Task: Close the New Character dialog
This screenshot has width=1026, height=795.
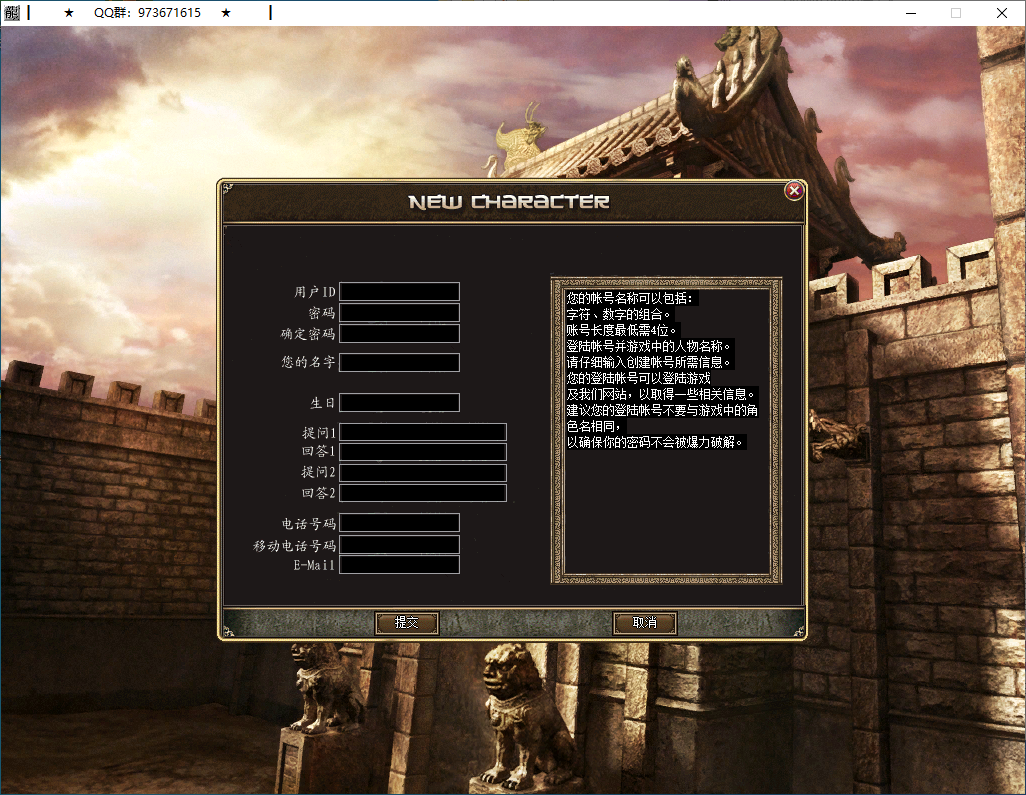Action: point(794,191)
